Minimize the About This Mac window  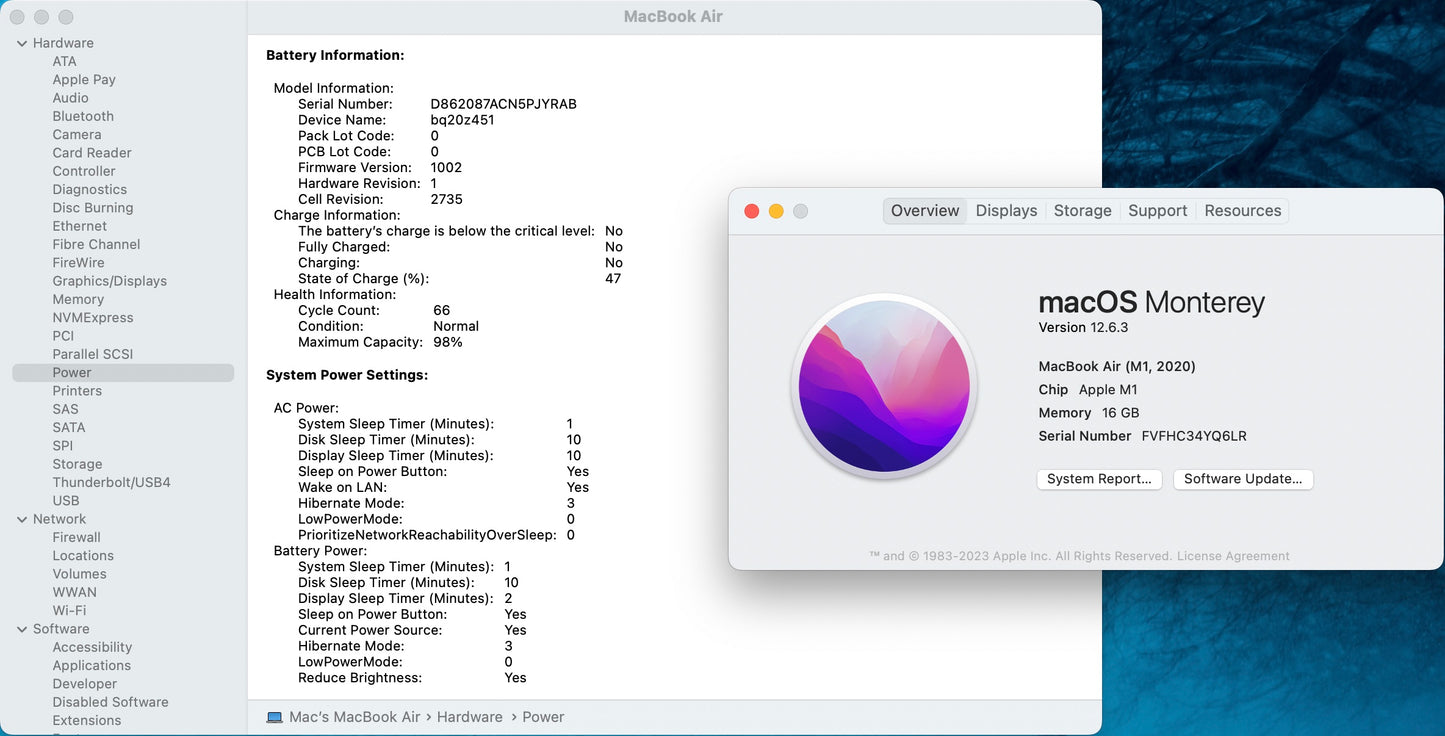776,211
